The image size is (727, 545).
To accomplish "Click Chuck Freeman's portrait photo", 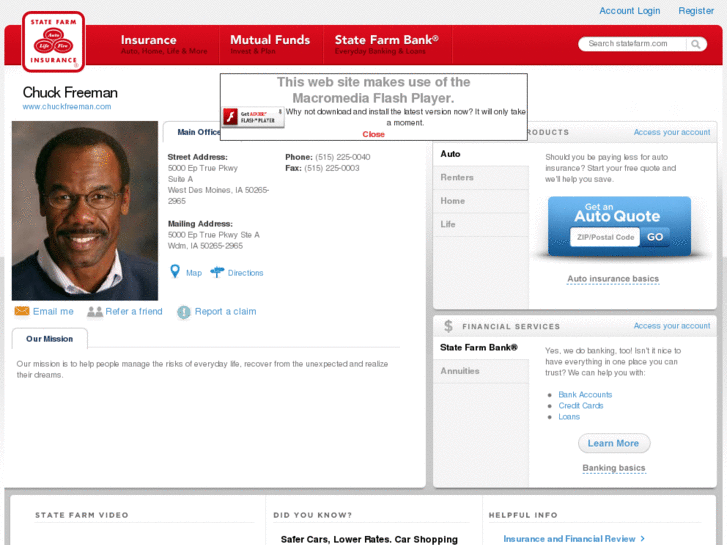I will click(x=85, y=211).
